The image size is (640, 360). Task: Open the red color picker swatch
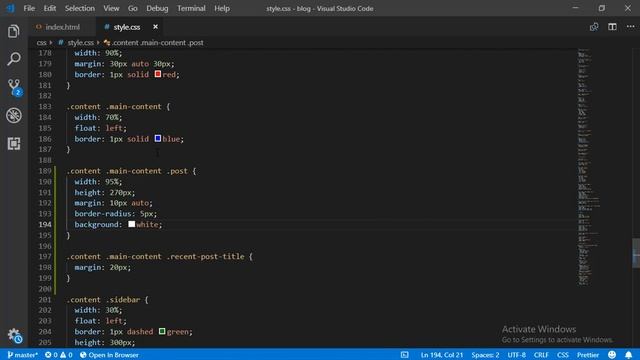point(158,74)
